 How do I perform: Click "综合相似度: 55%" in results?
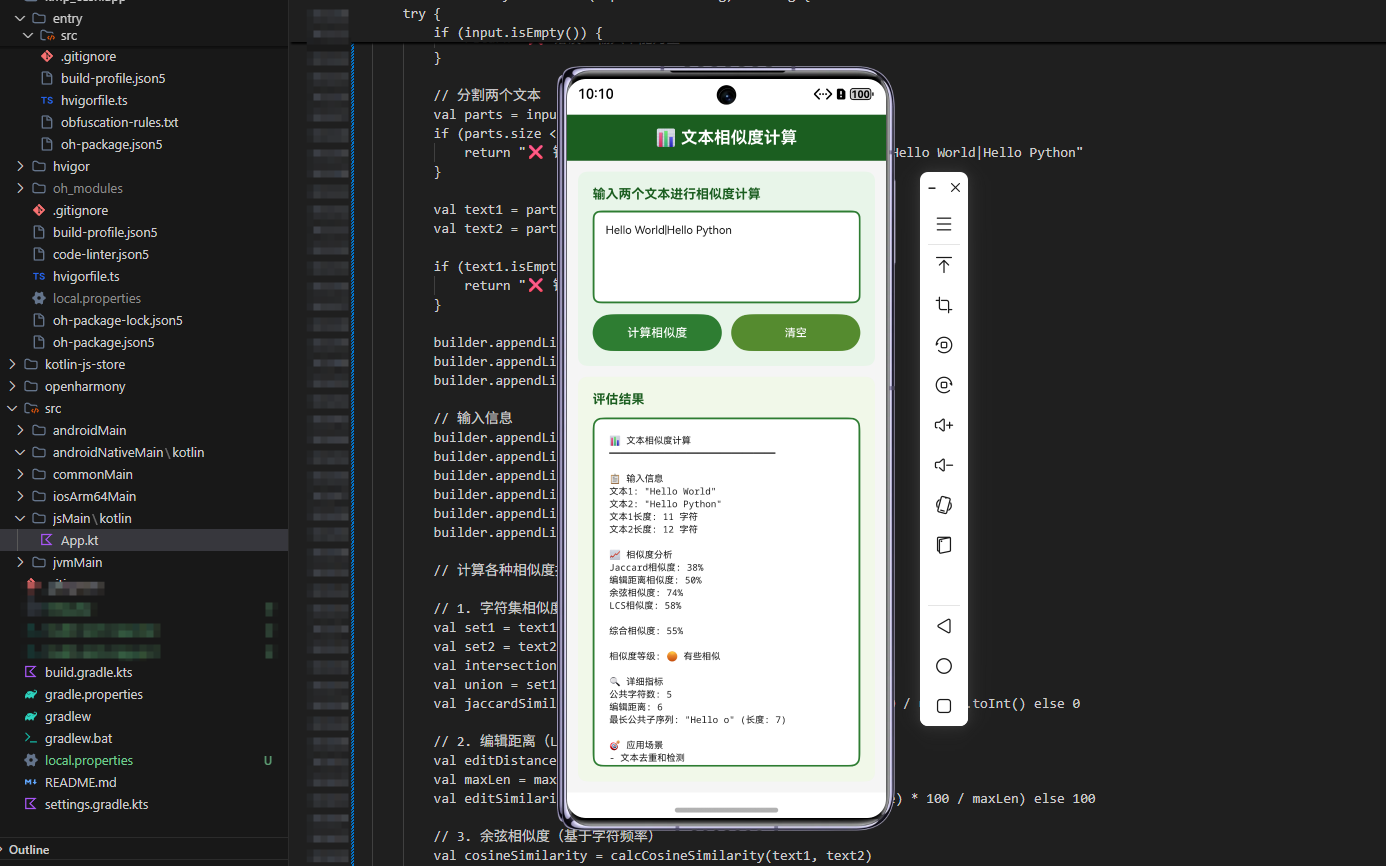pyautogui.click(x=646, y=631)
